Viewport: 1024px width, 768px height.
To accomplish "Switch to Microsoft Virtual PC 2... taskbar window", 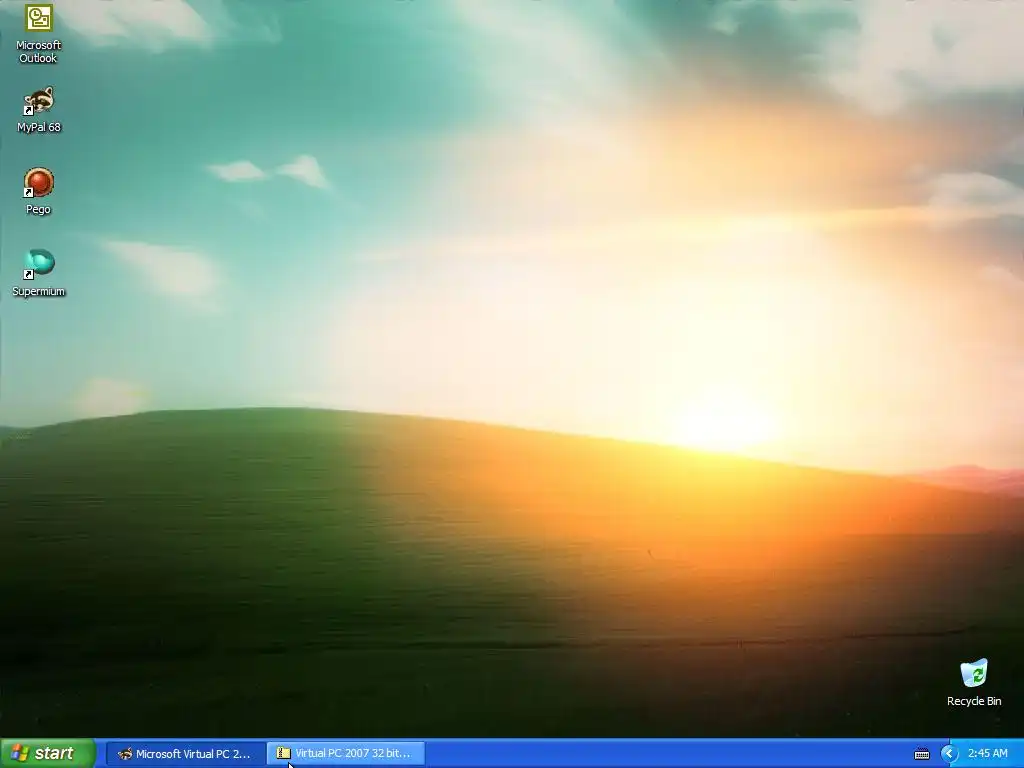I will [185, 754].
